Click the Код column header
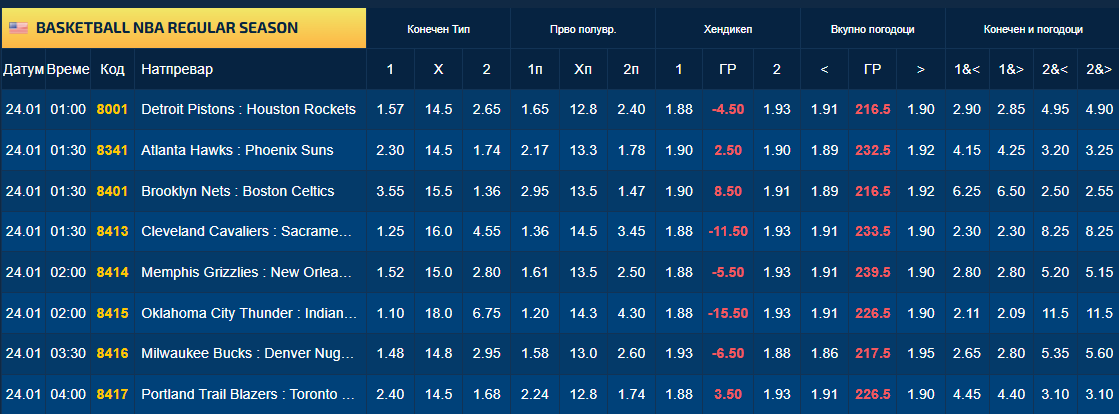 (x=112, y=70)
